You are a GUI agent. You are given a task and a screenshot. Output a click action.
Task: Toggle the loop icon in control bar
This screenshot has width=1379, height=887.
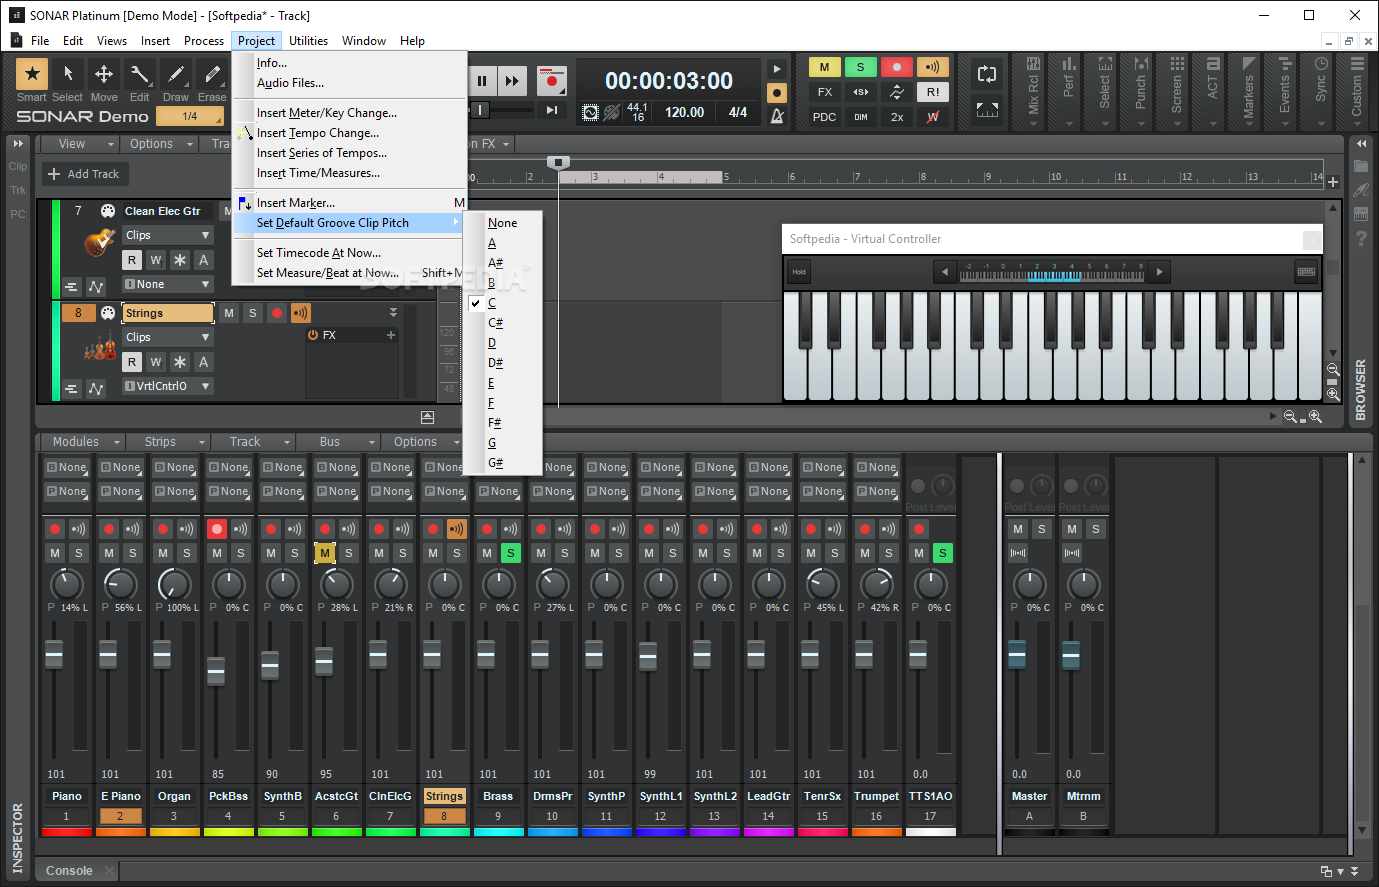987,74
